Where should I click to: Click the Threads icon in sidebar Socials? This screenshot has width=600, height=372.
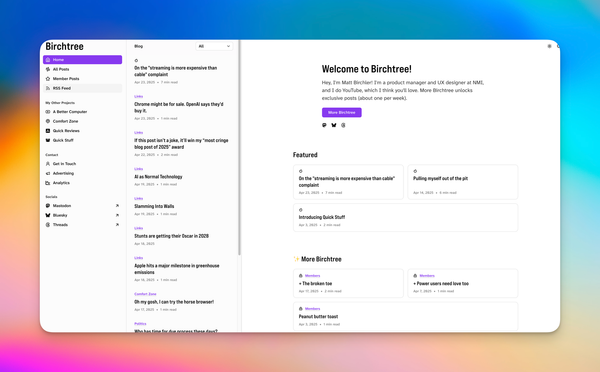[48, 225]
